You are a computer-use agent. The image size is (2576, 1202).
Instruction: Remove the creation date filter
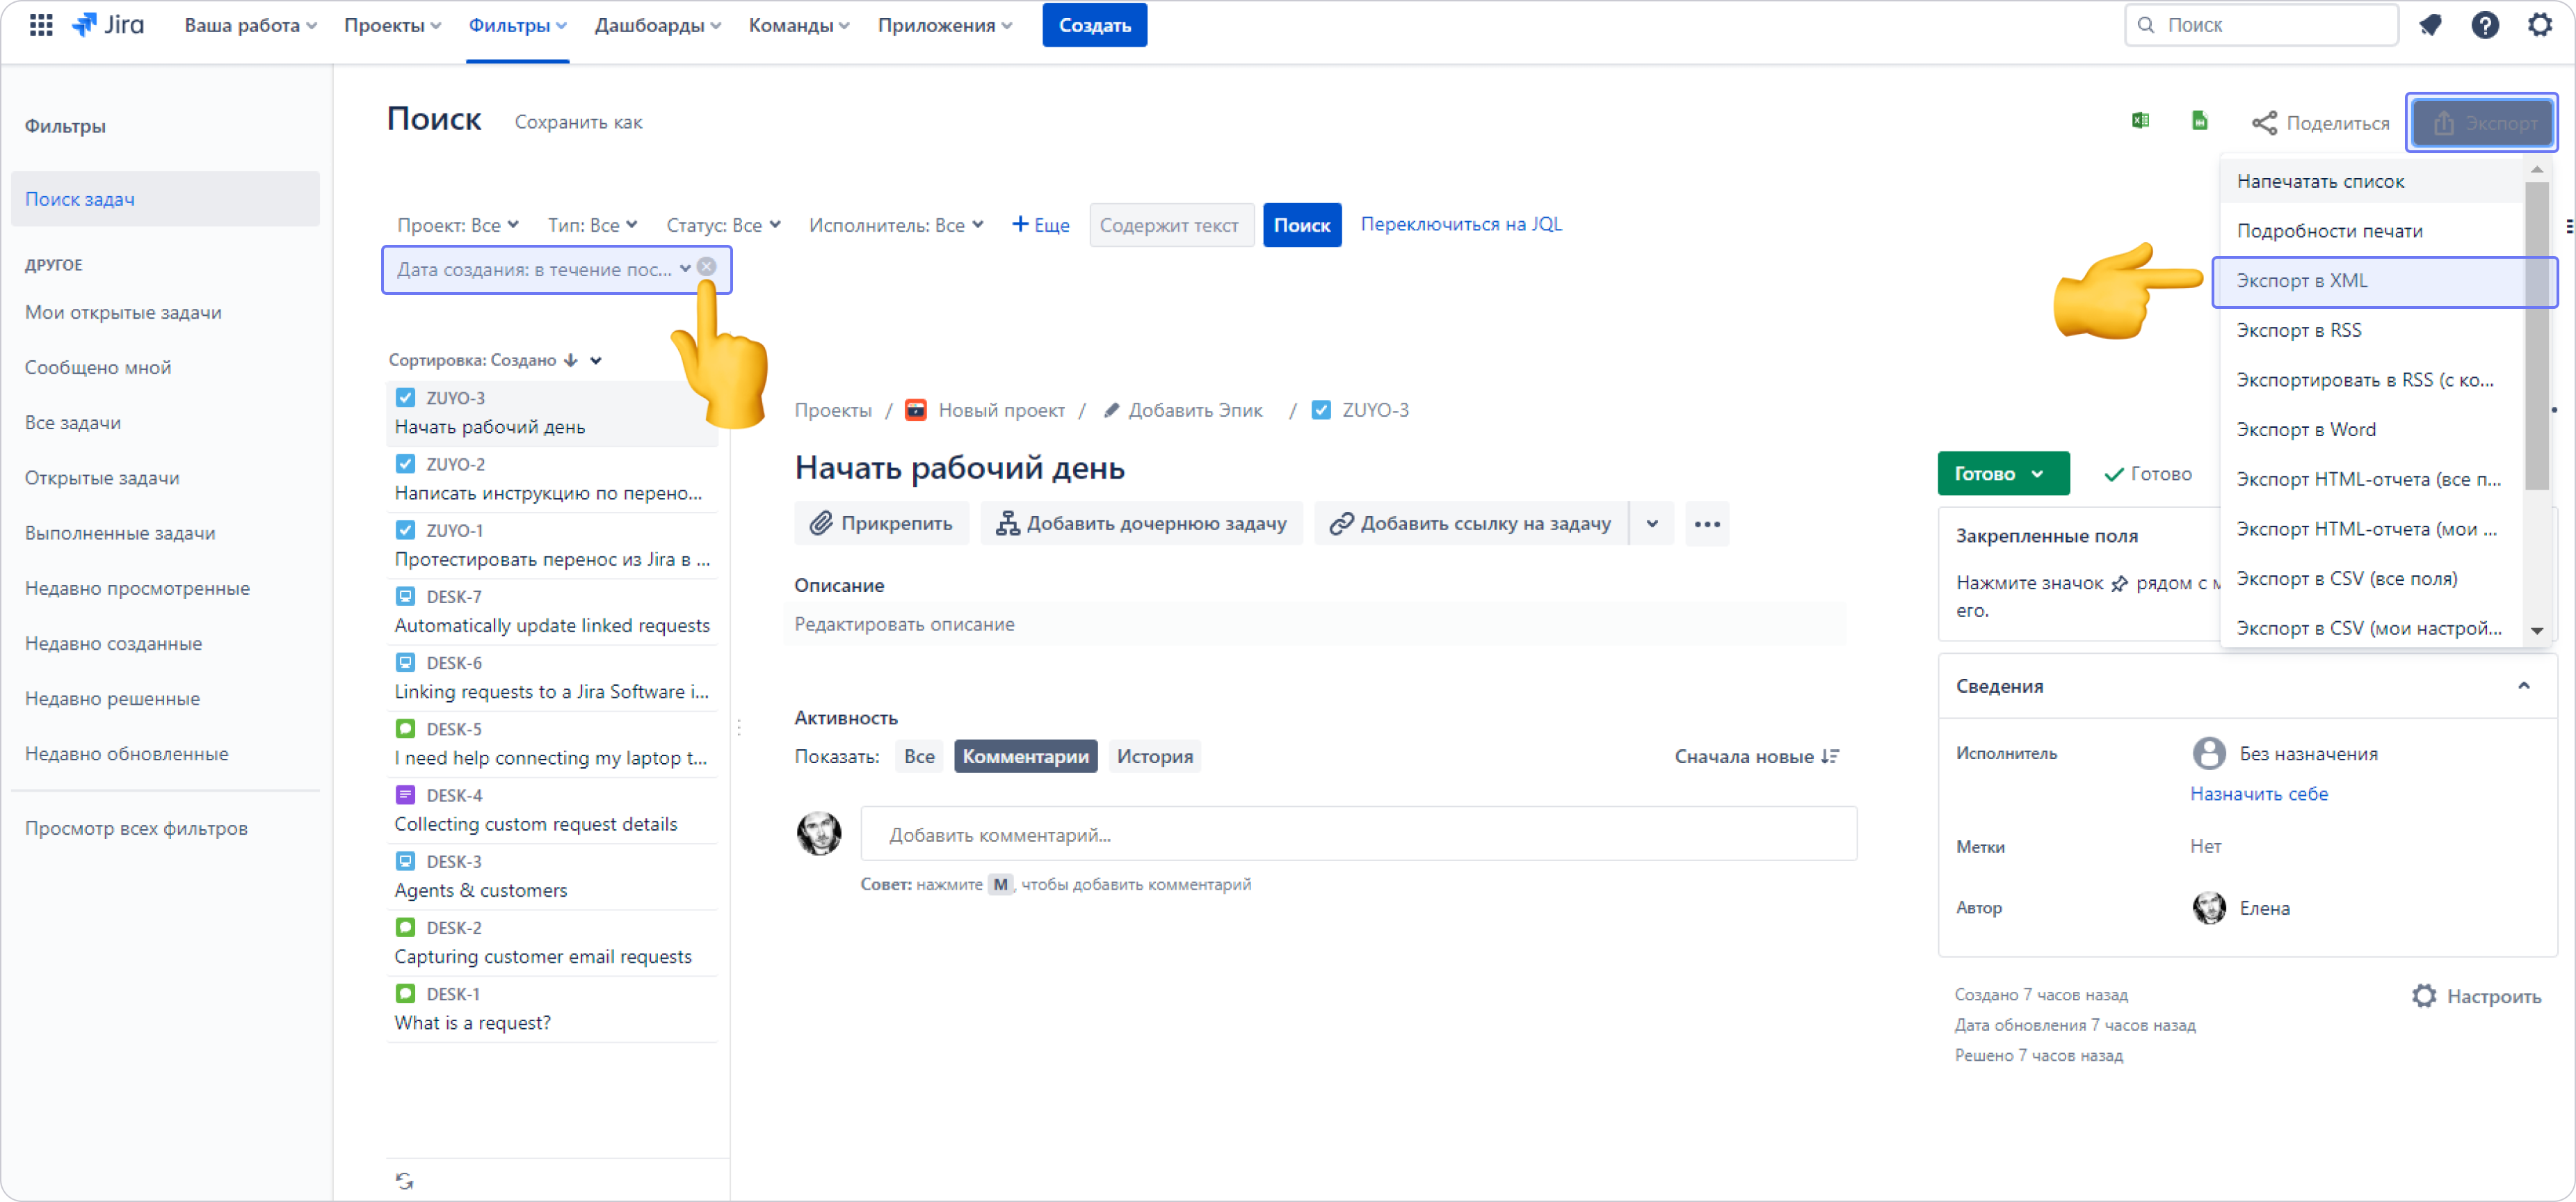707,267
